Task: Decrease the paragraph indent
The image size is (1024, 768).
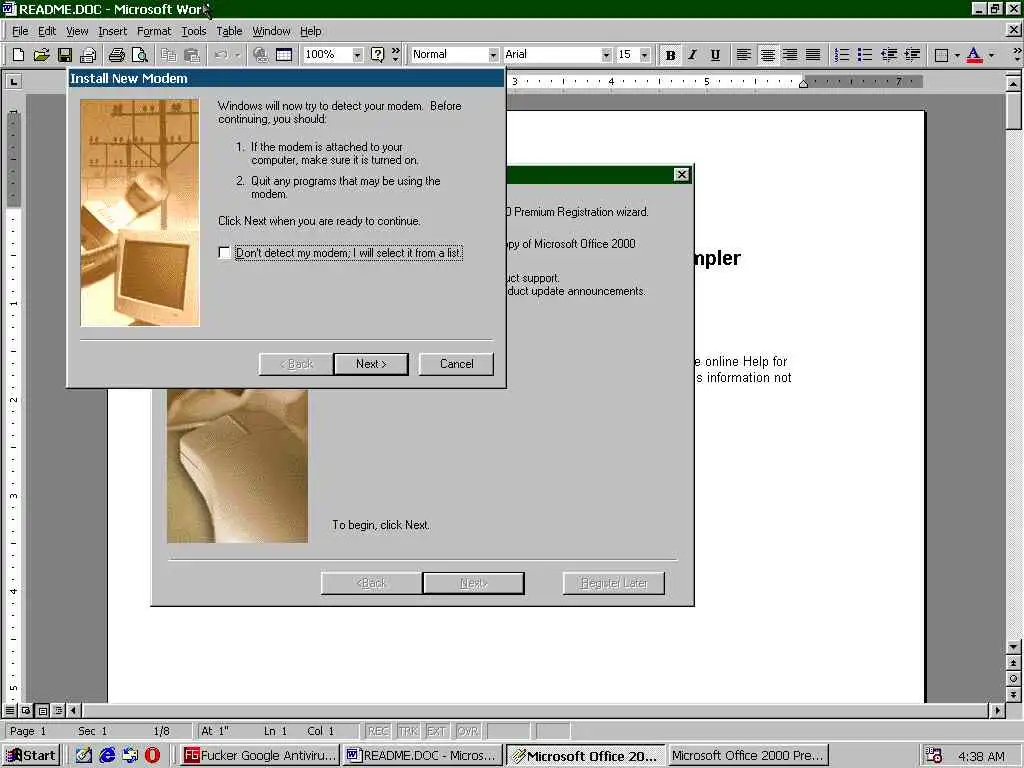Action: click(889, 55)
